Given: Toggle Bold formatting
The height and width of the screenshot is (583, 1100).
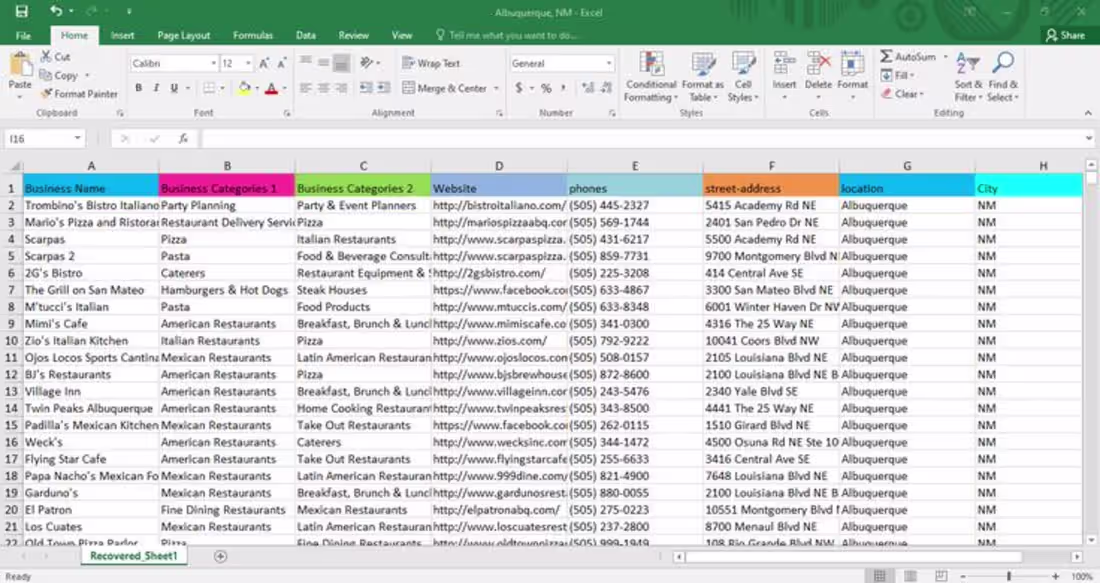Looking at the screenshot, I should [x=139, y=88].
